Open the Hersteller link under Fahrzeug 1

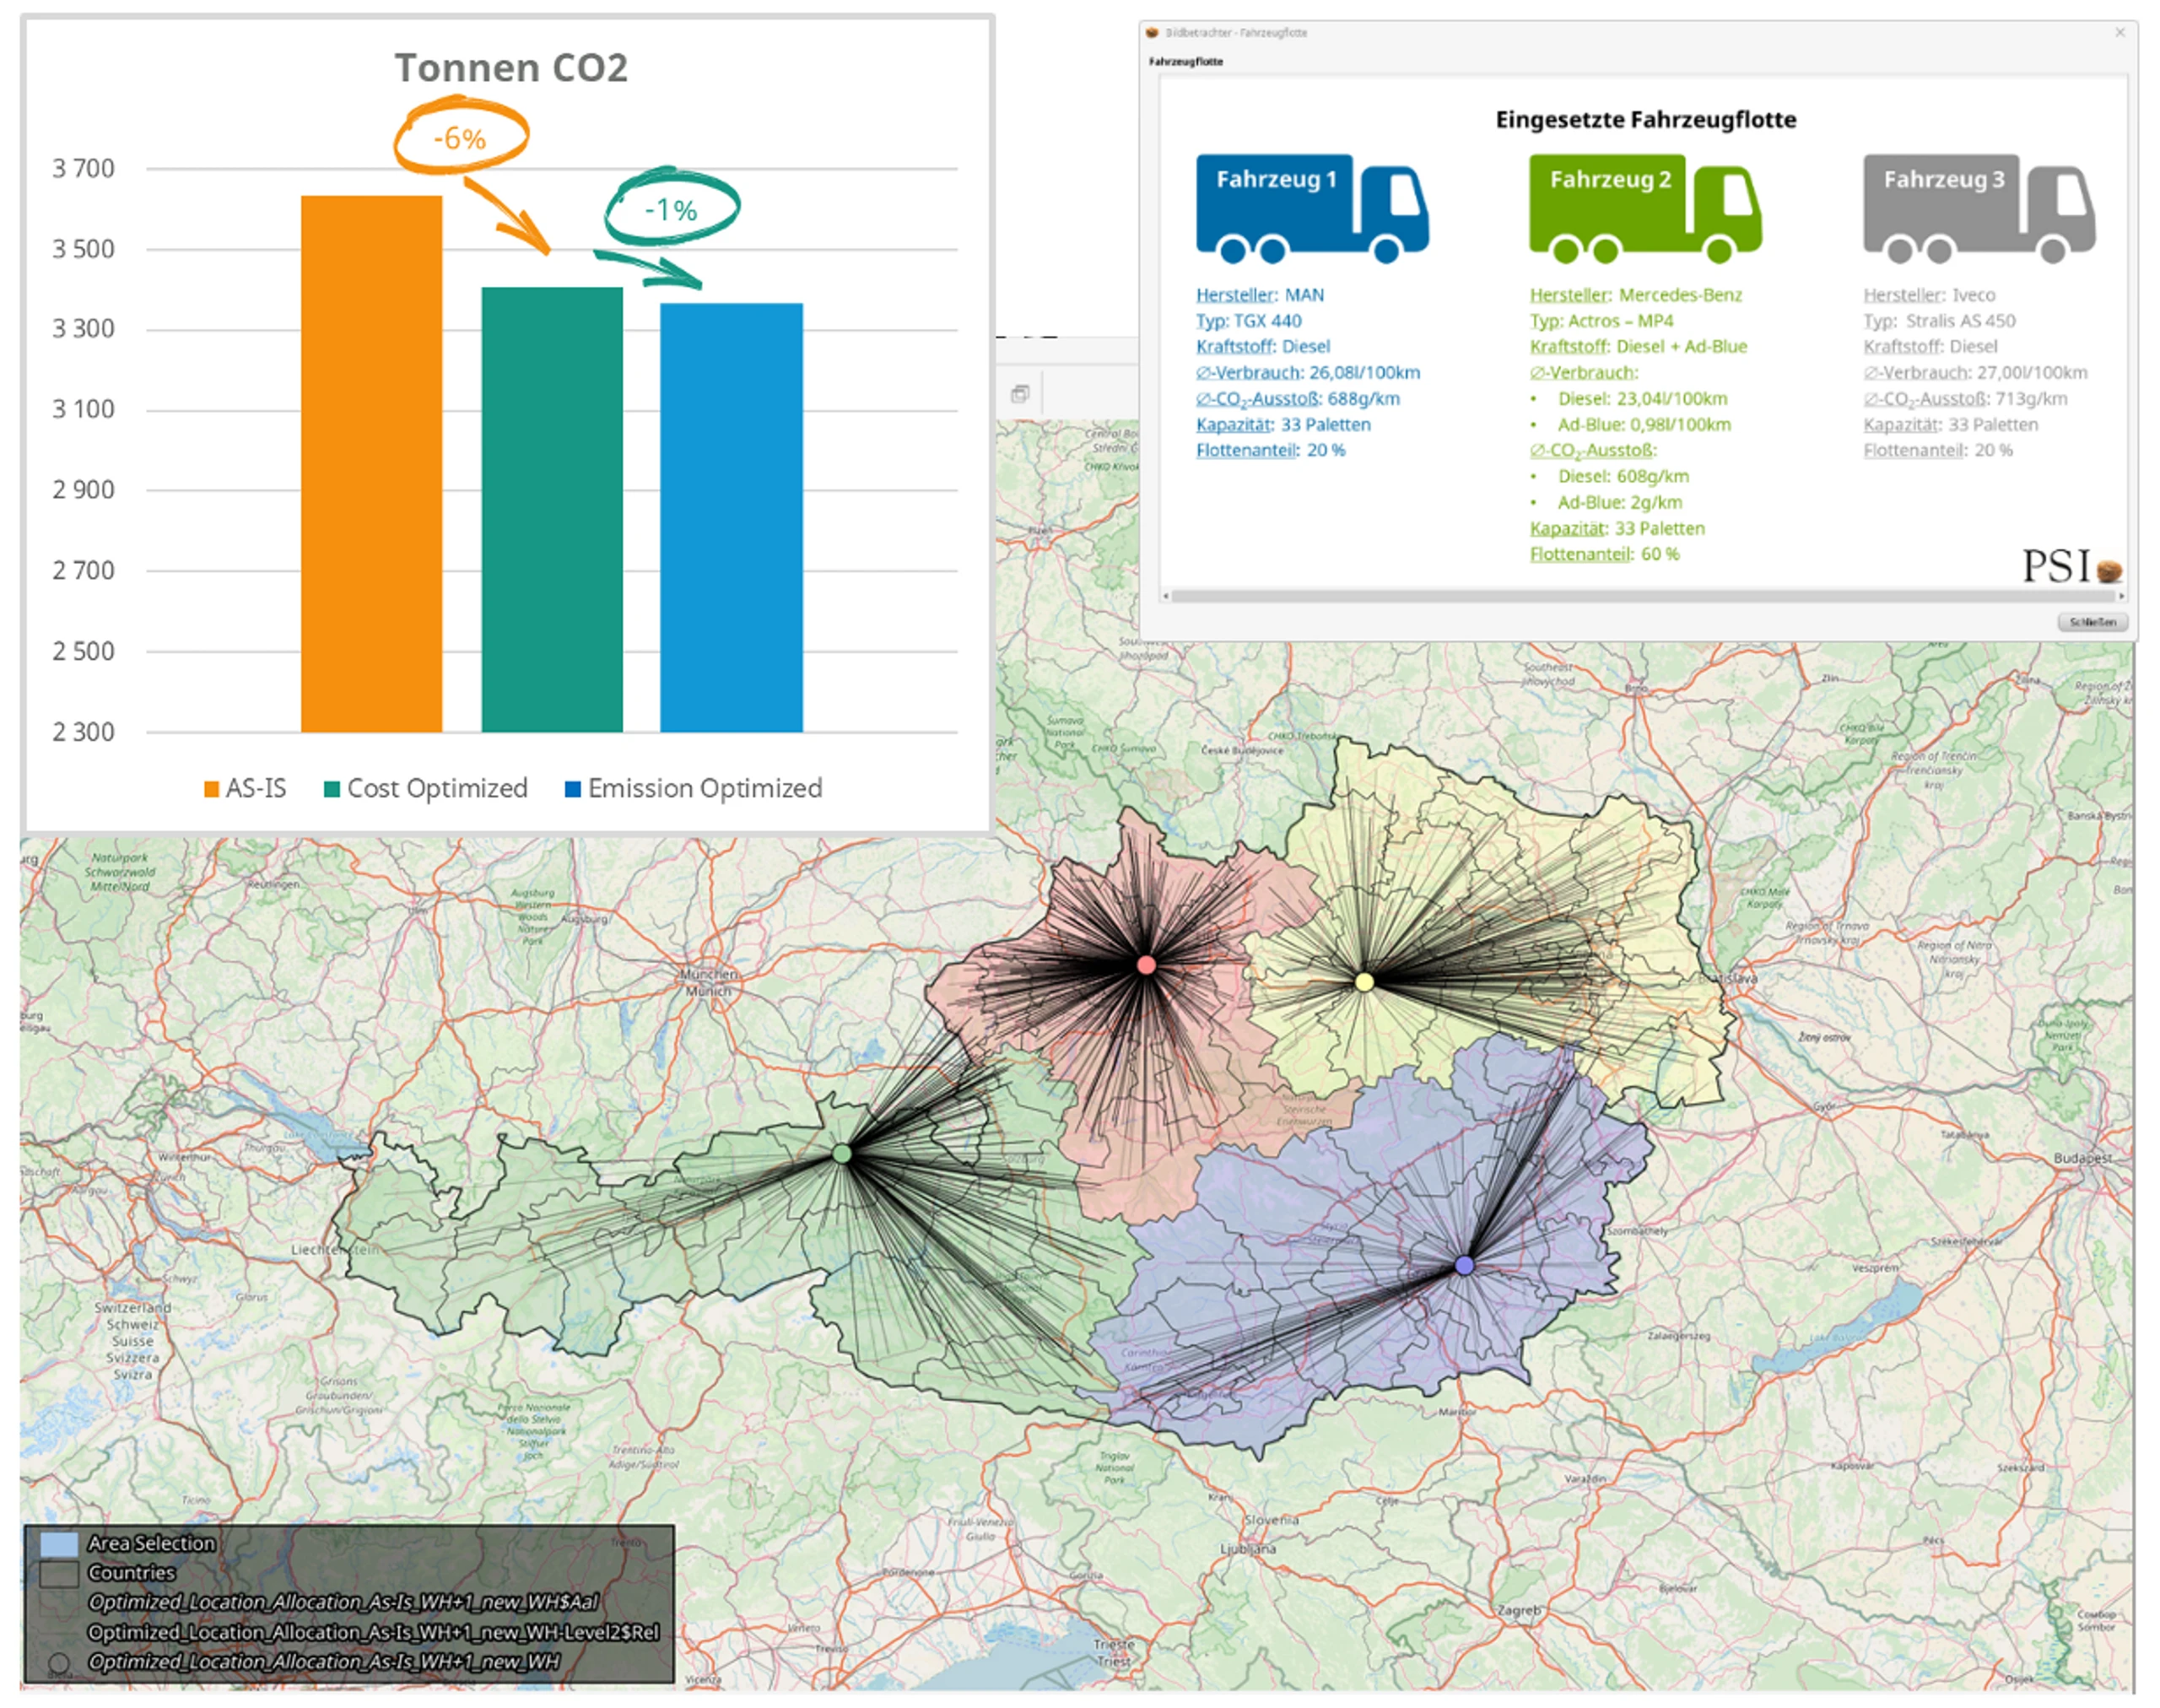coord(1236,295)
